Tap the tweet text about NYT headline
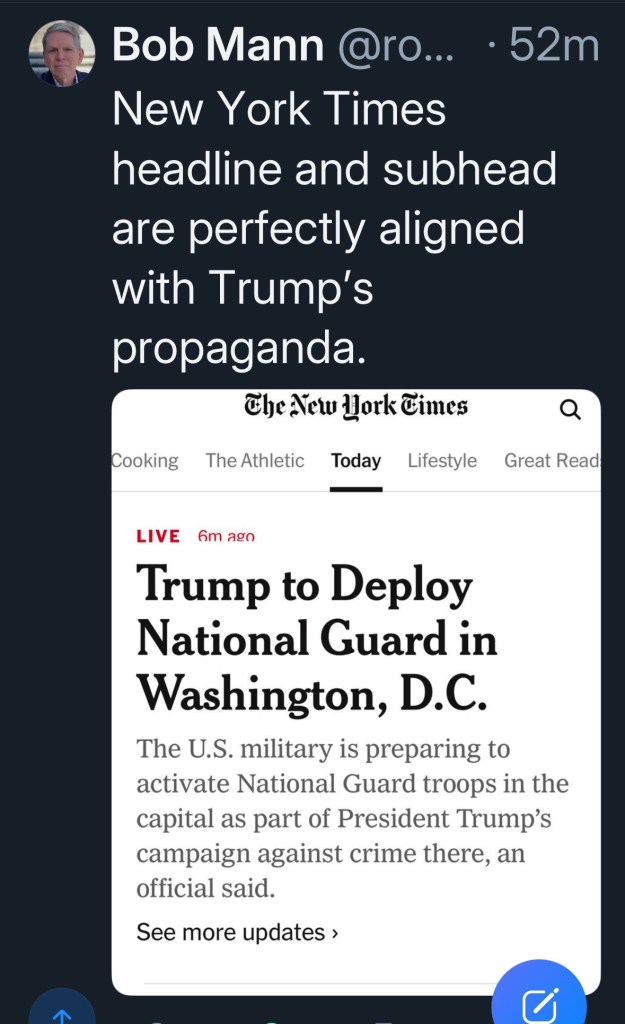This screenshot has height=1024, width=625. click(334, 228)
